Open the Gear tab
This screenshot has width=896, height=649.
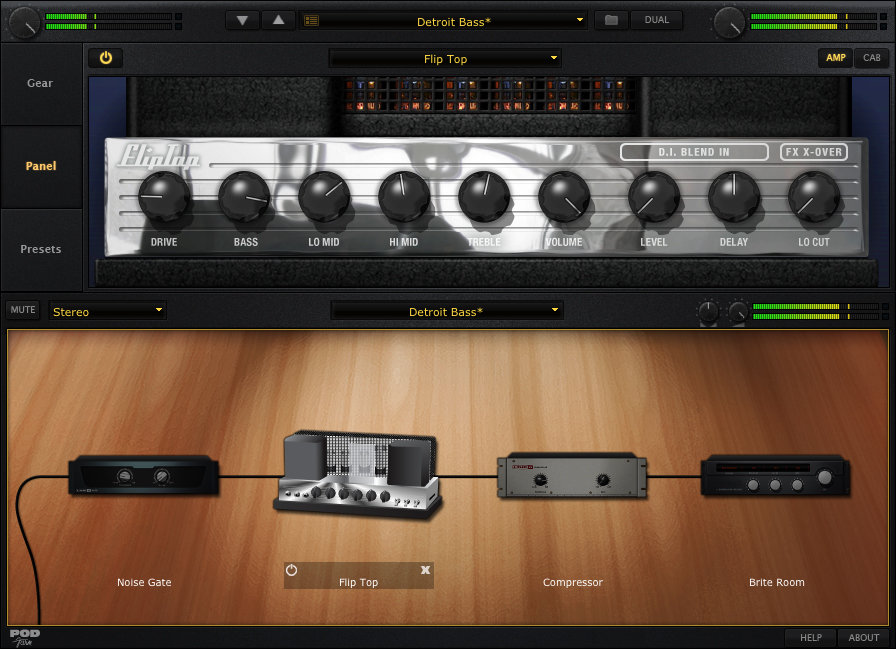(x=41, y=83)
